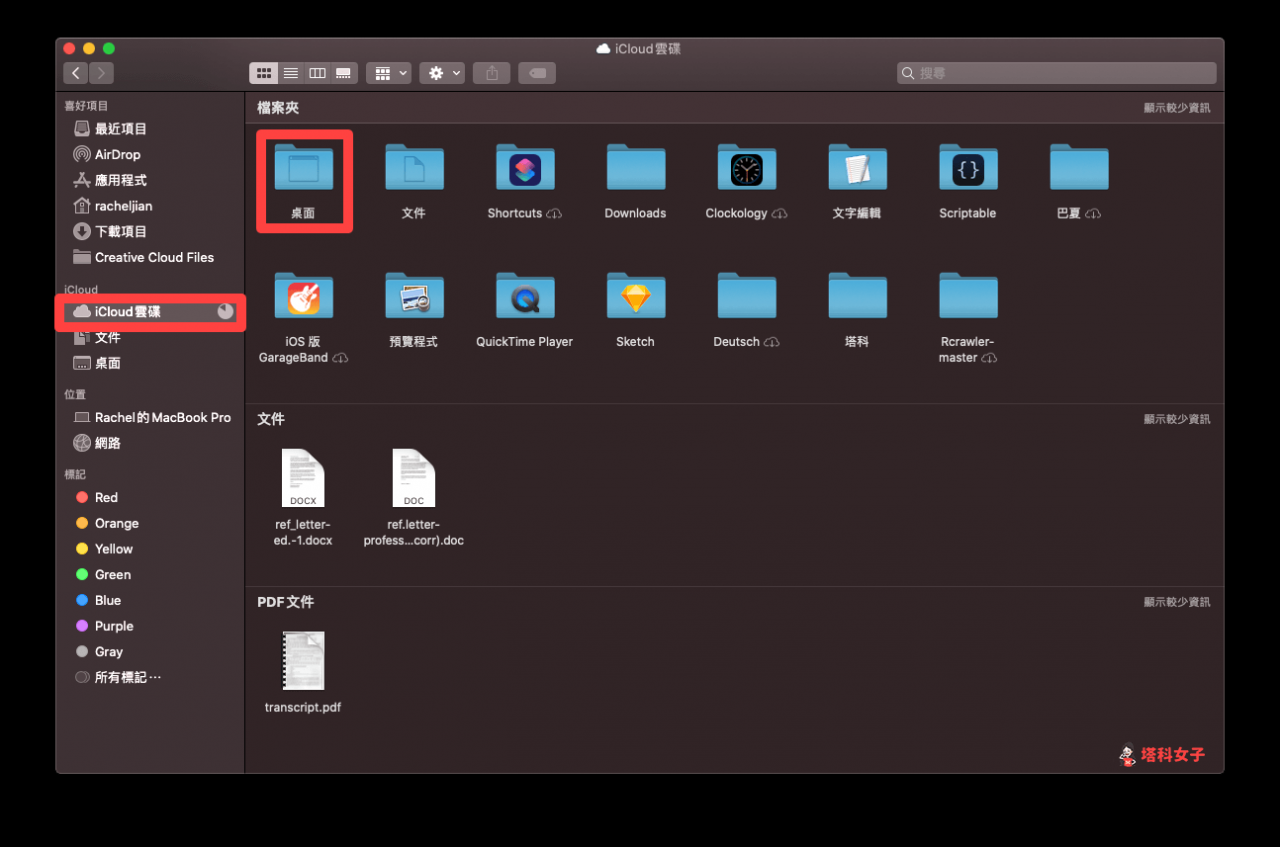Select the Scriptable folder

tap(968, 166)
